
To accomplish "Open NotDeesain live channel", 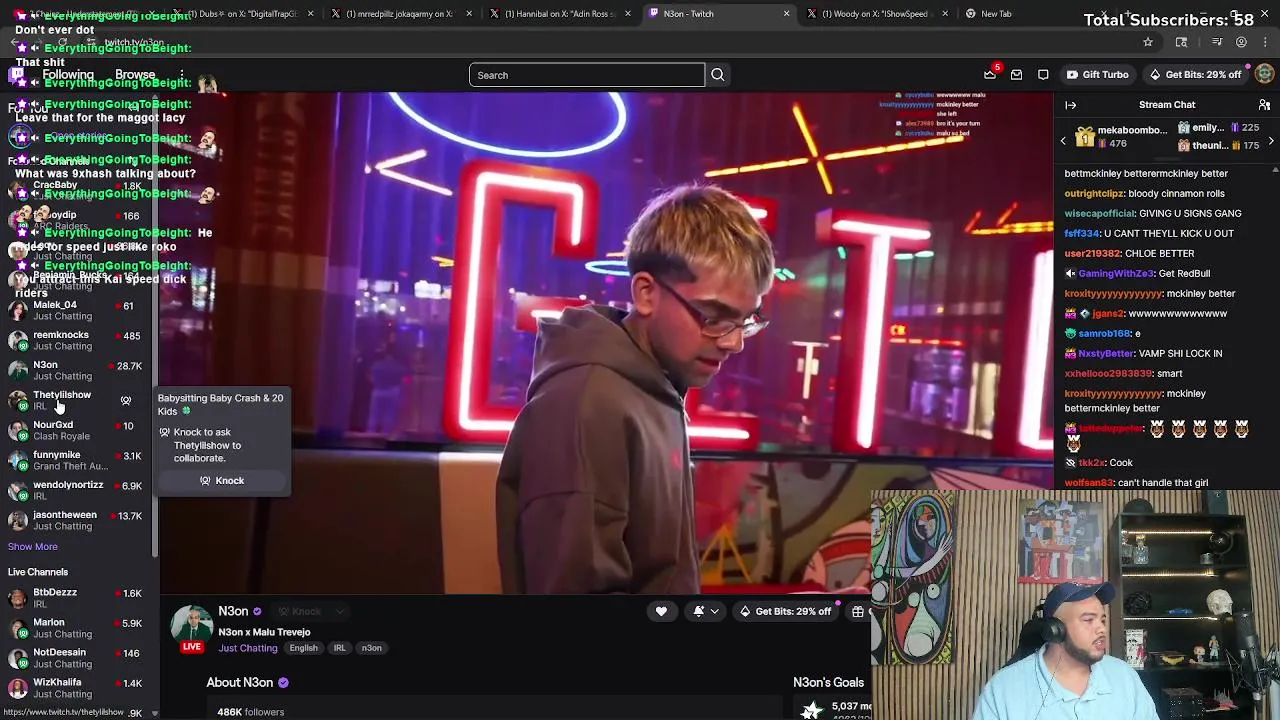I will 75,658.
